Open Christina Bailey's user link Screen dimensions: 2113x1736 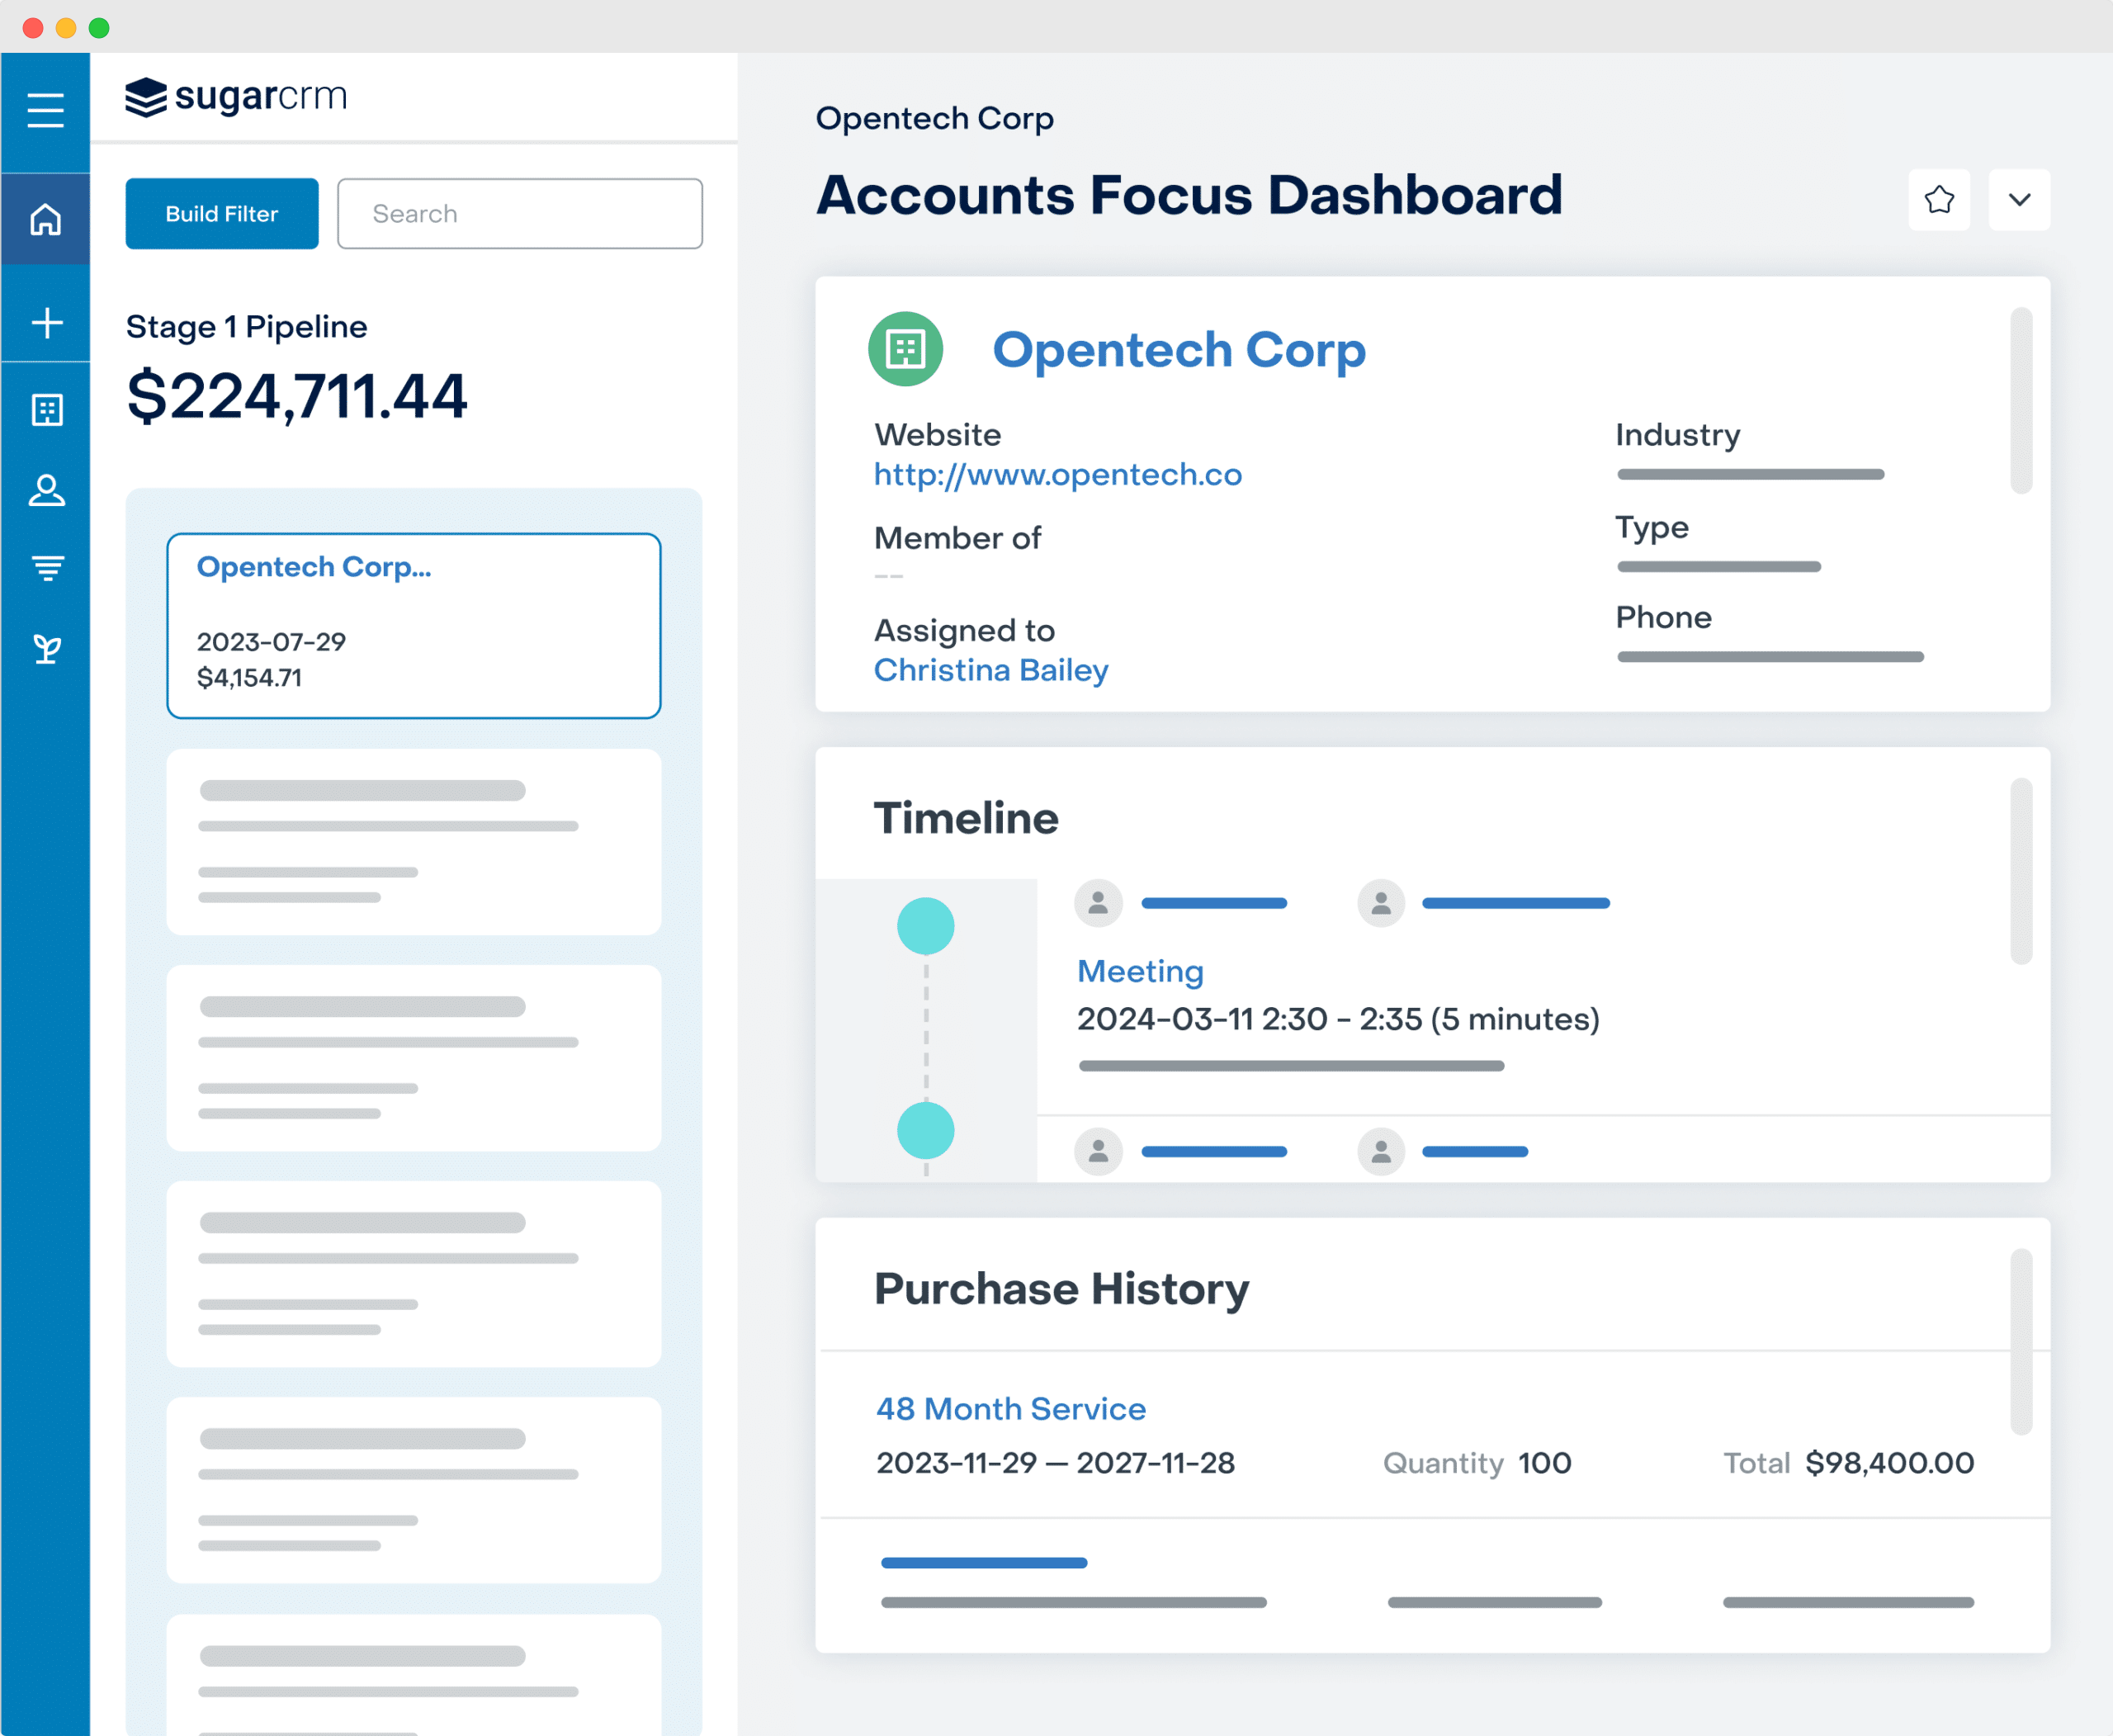pyautogui.click(x=991, y=670)
